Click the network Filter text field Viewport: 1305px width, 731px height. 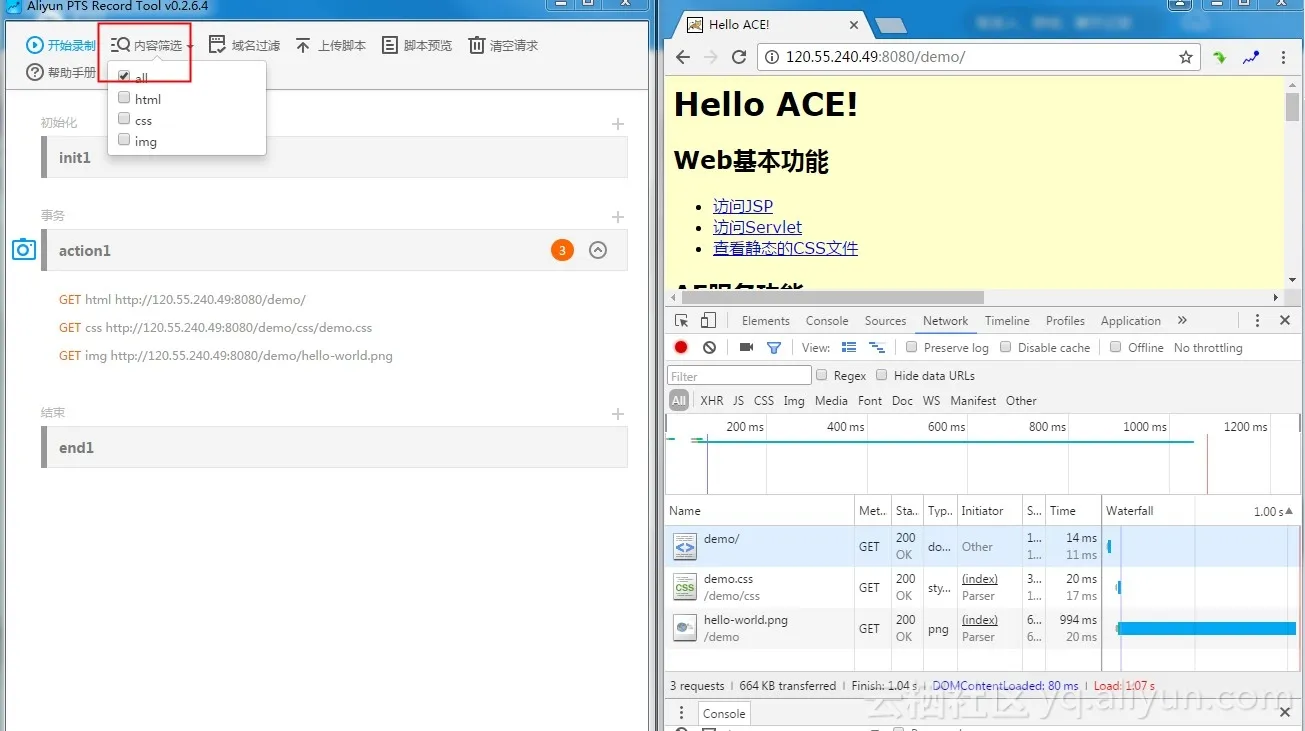click(739, 376)
